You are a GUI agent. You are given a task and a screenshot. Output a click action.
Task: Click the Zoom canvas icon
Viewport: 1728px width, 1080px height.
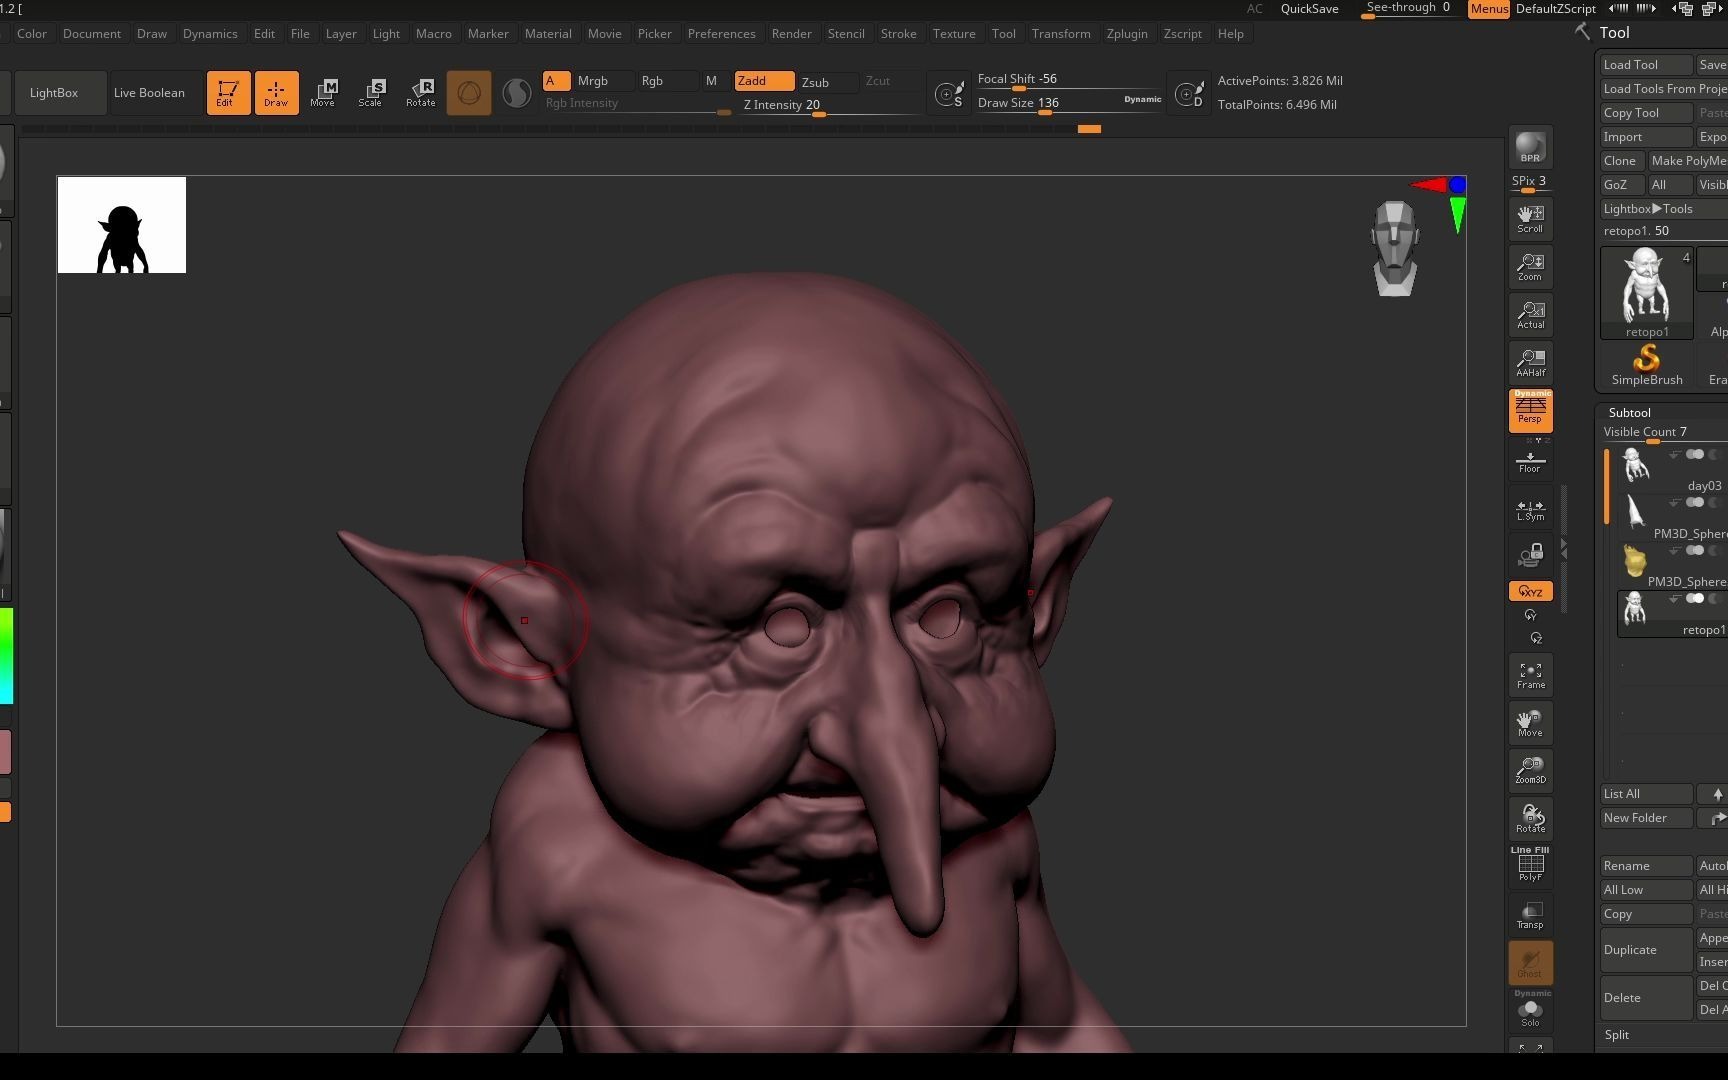point(1530,266)
